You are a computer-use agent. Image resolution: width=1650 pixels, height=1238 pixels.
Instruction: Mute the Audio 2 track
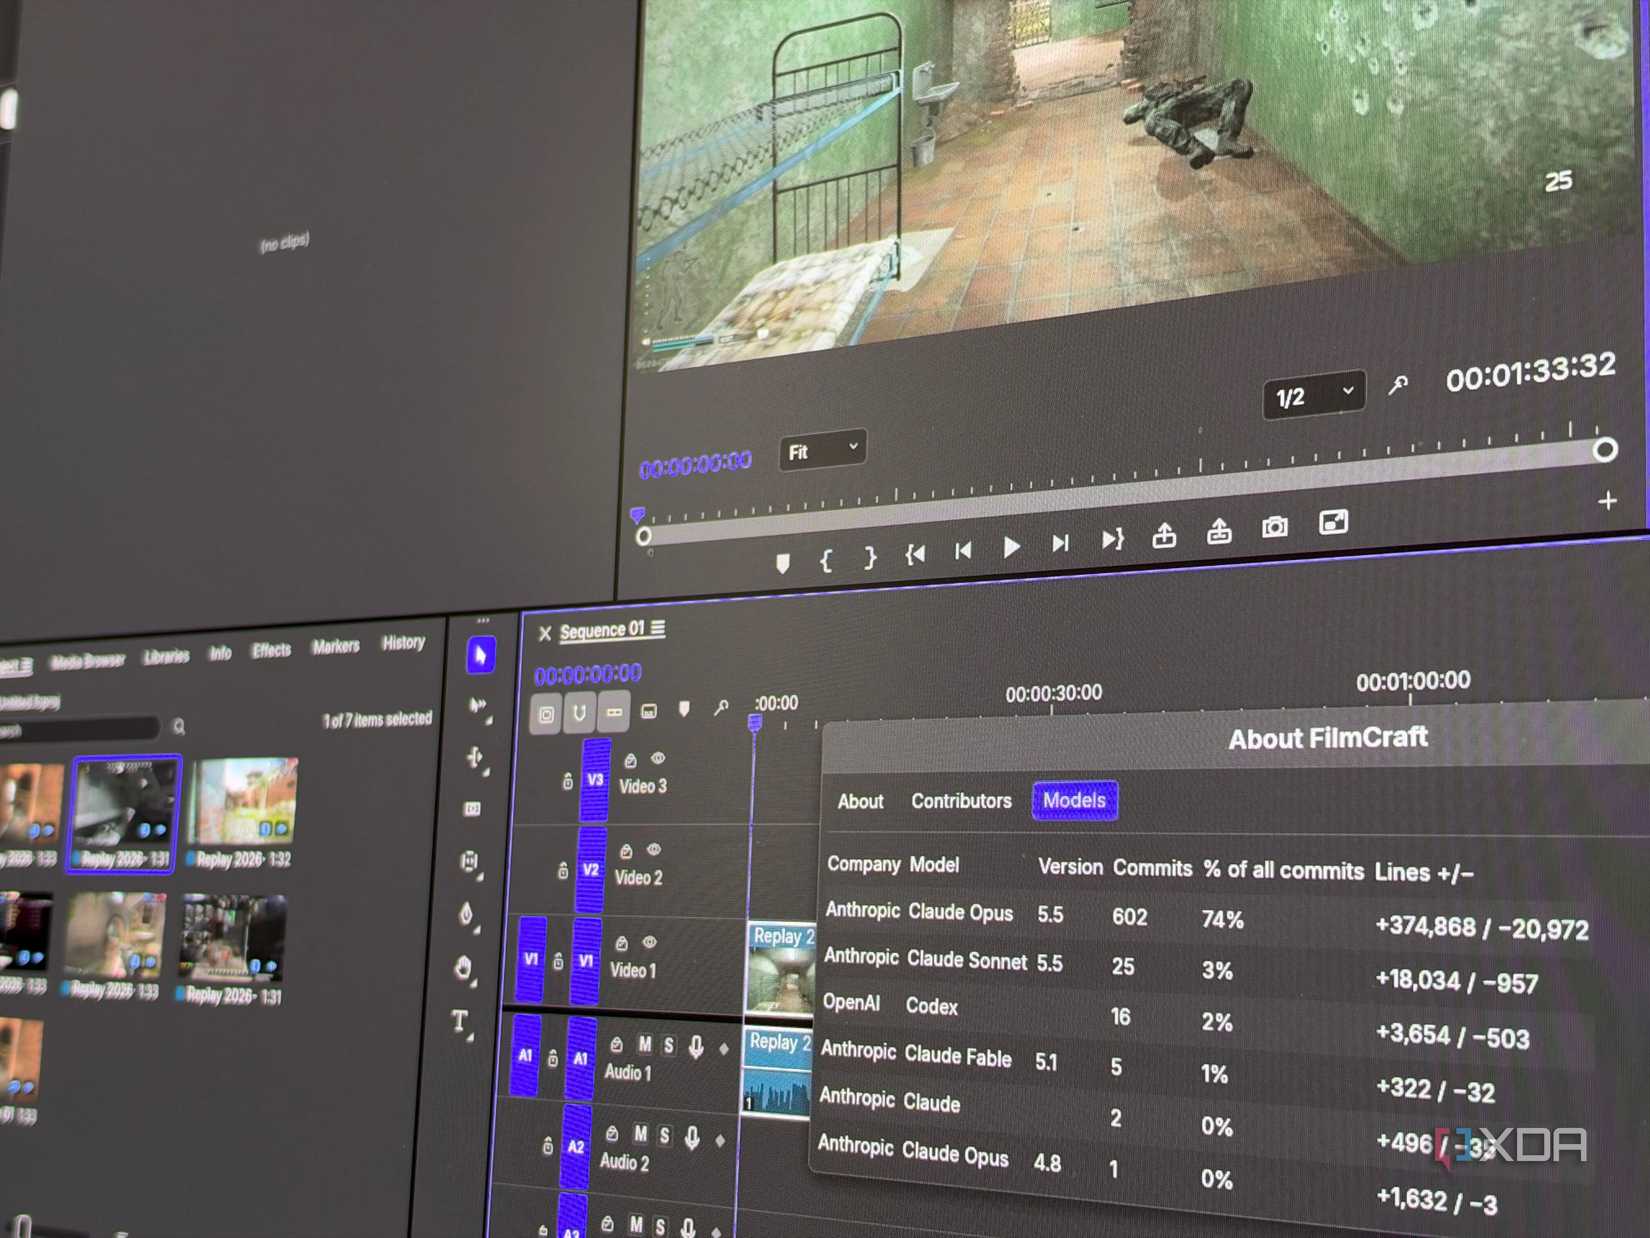[x=640, y=1135]
